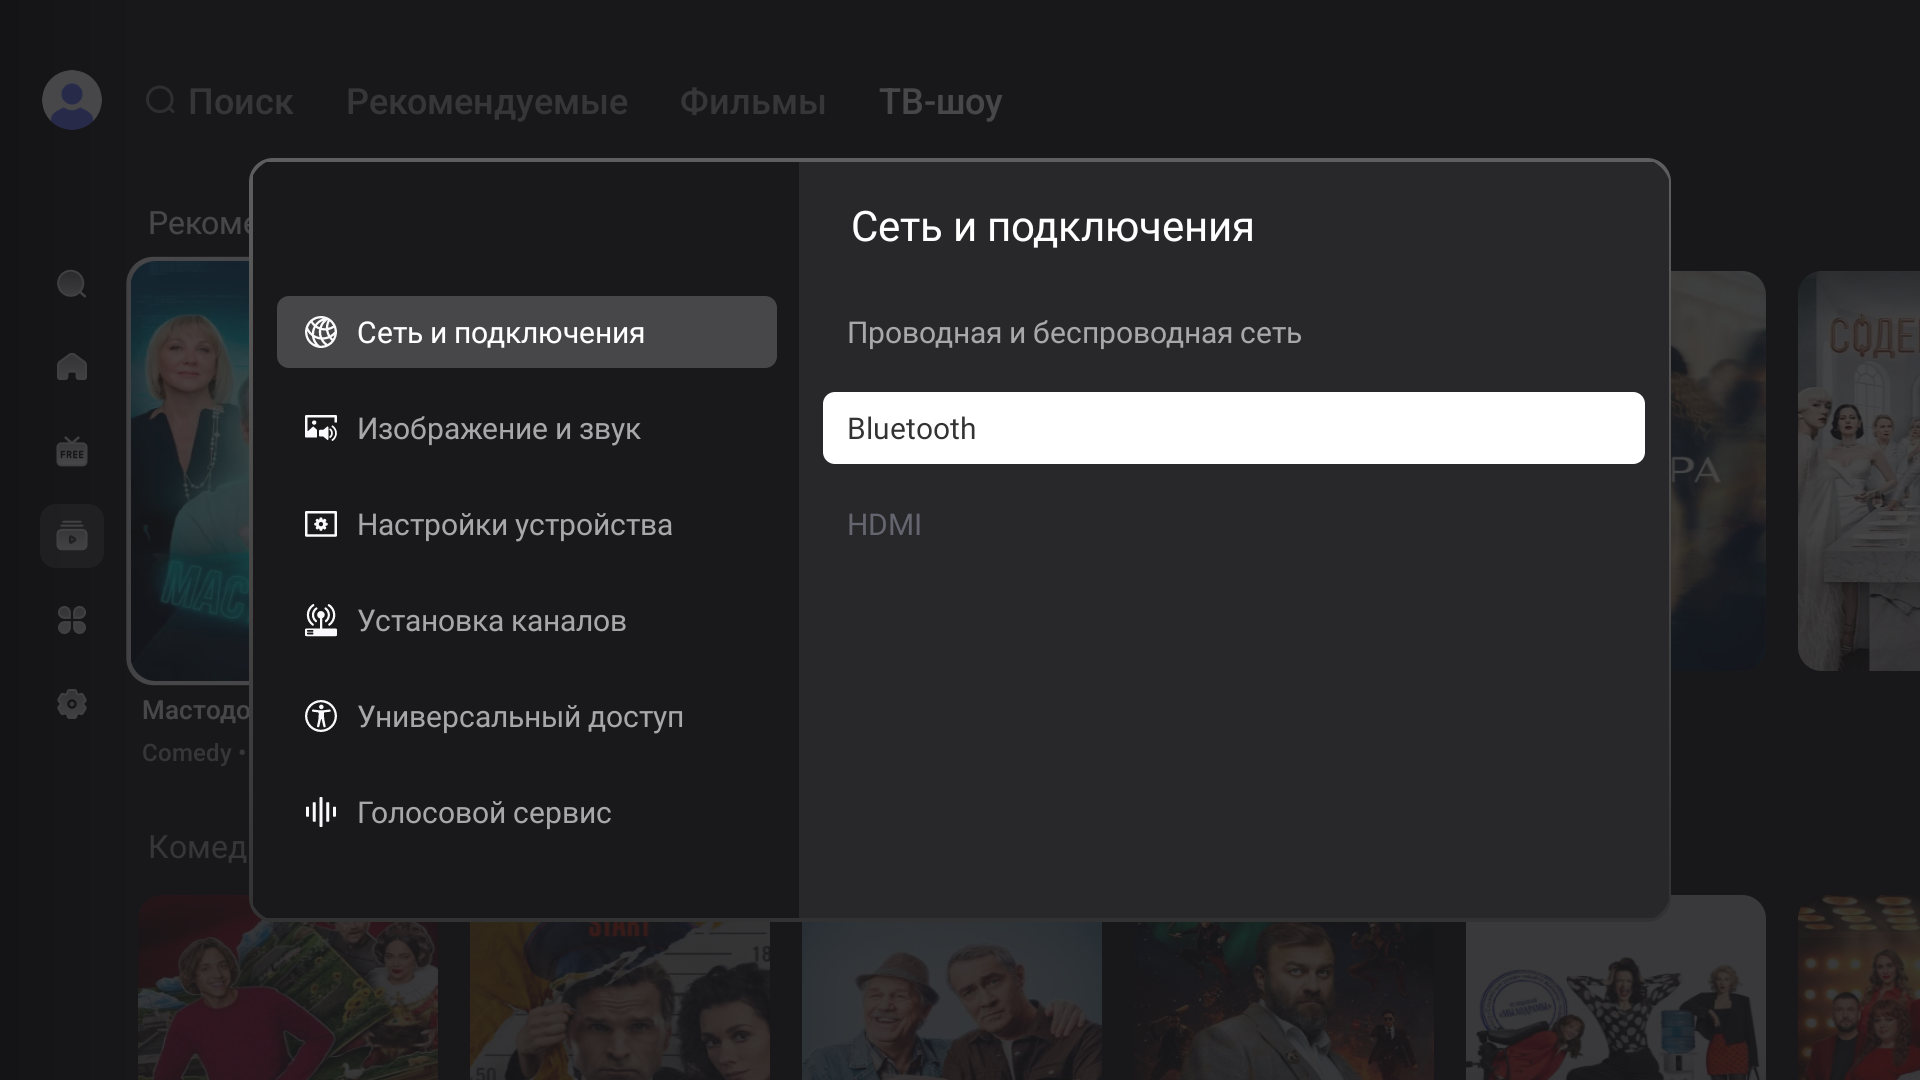Open the Рекомендуемые tab

pyautogui.click(x=487, y=102)
